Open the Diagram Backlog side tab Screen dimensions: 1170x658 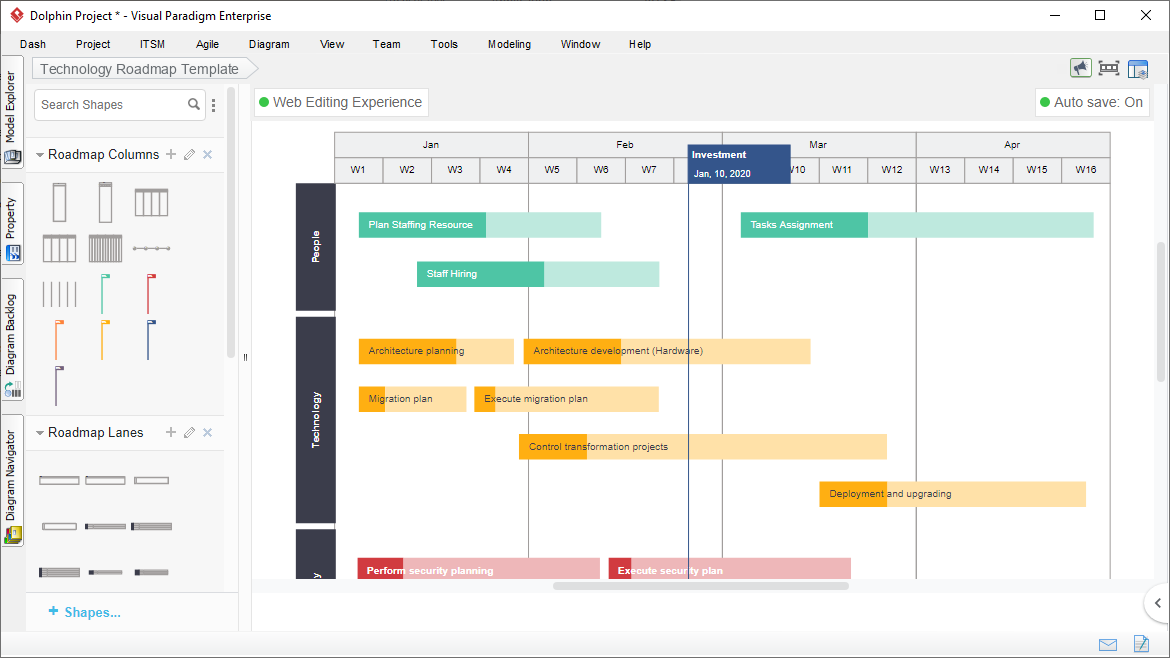[12, 340]
